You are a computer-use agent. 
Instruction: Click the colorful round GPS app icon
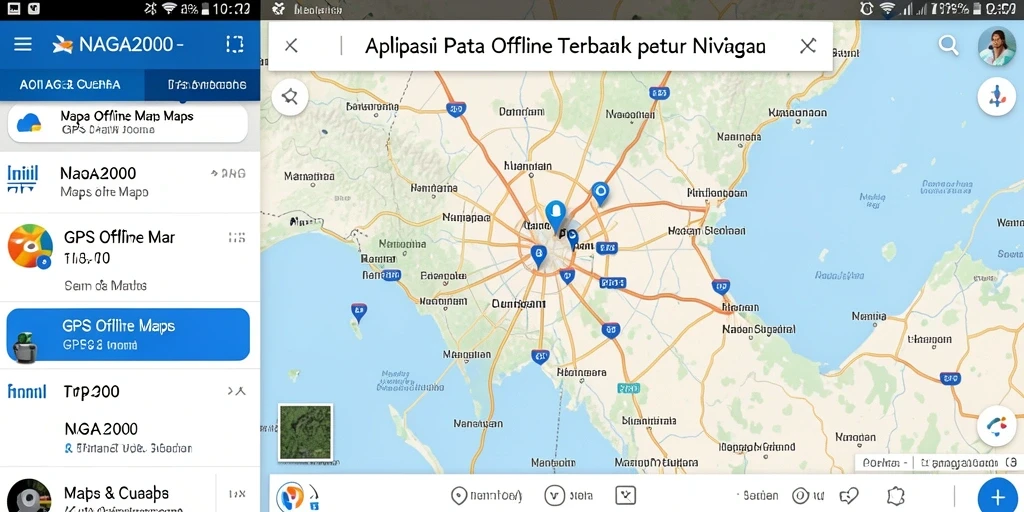tap(30, 247)
